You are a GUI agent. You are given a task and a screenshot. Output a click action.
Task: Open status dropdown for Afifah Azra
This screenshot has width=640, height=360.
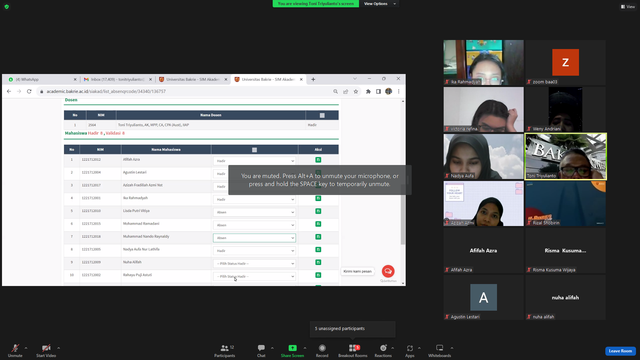tap(254, 161)
